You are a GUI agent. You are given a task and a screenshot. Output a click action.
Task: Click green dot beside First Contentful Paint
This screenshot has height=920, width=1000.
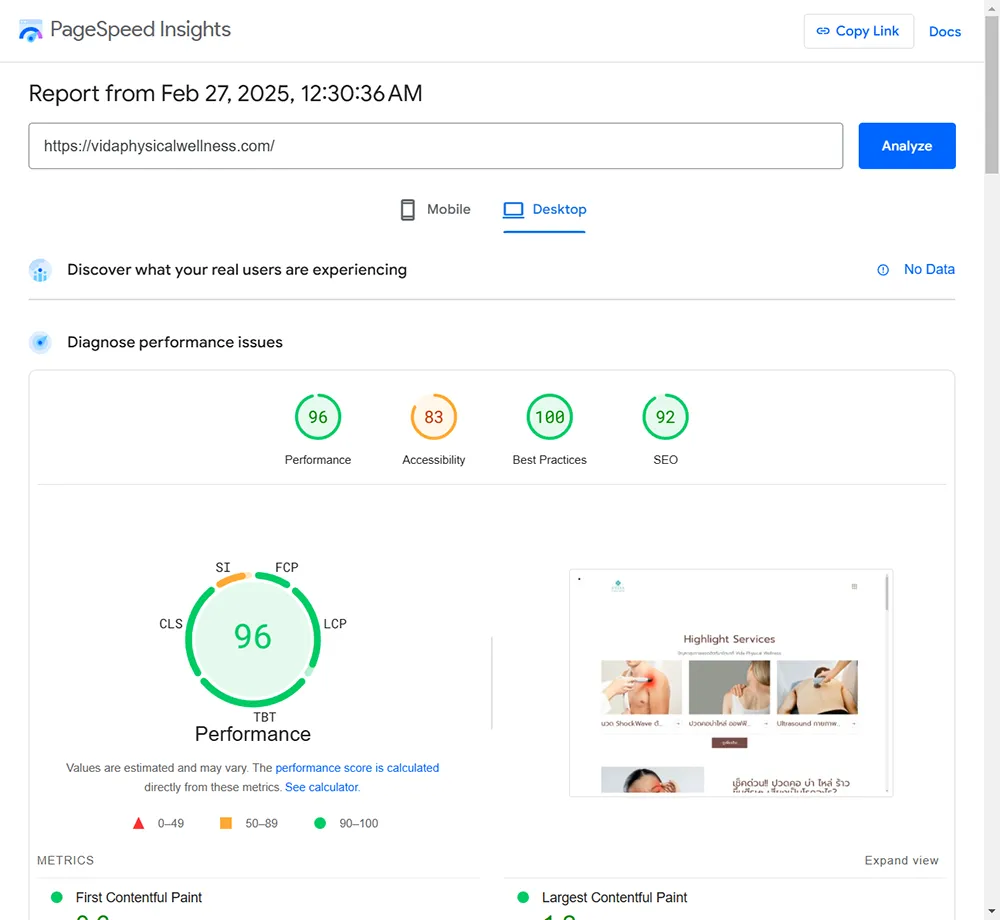point(57,897)
